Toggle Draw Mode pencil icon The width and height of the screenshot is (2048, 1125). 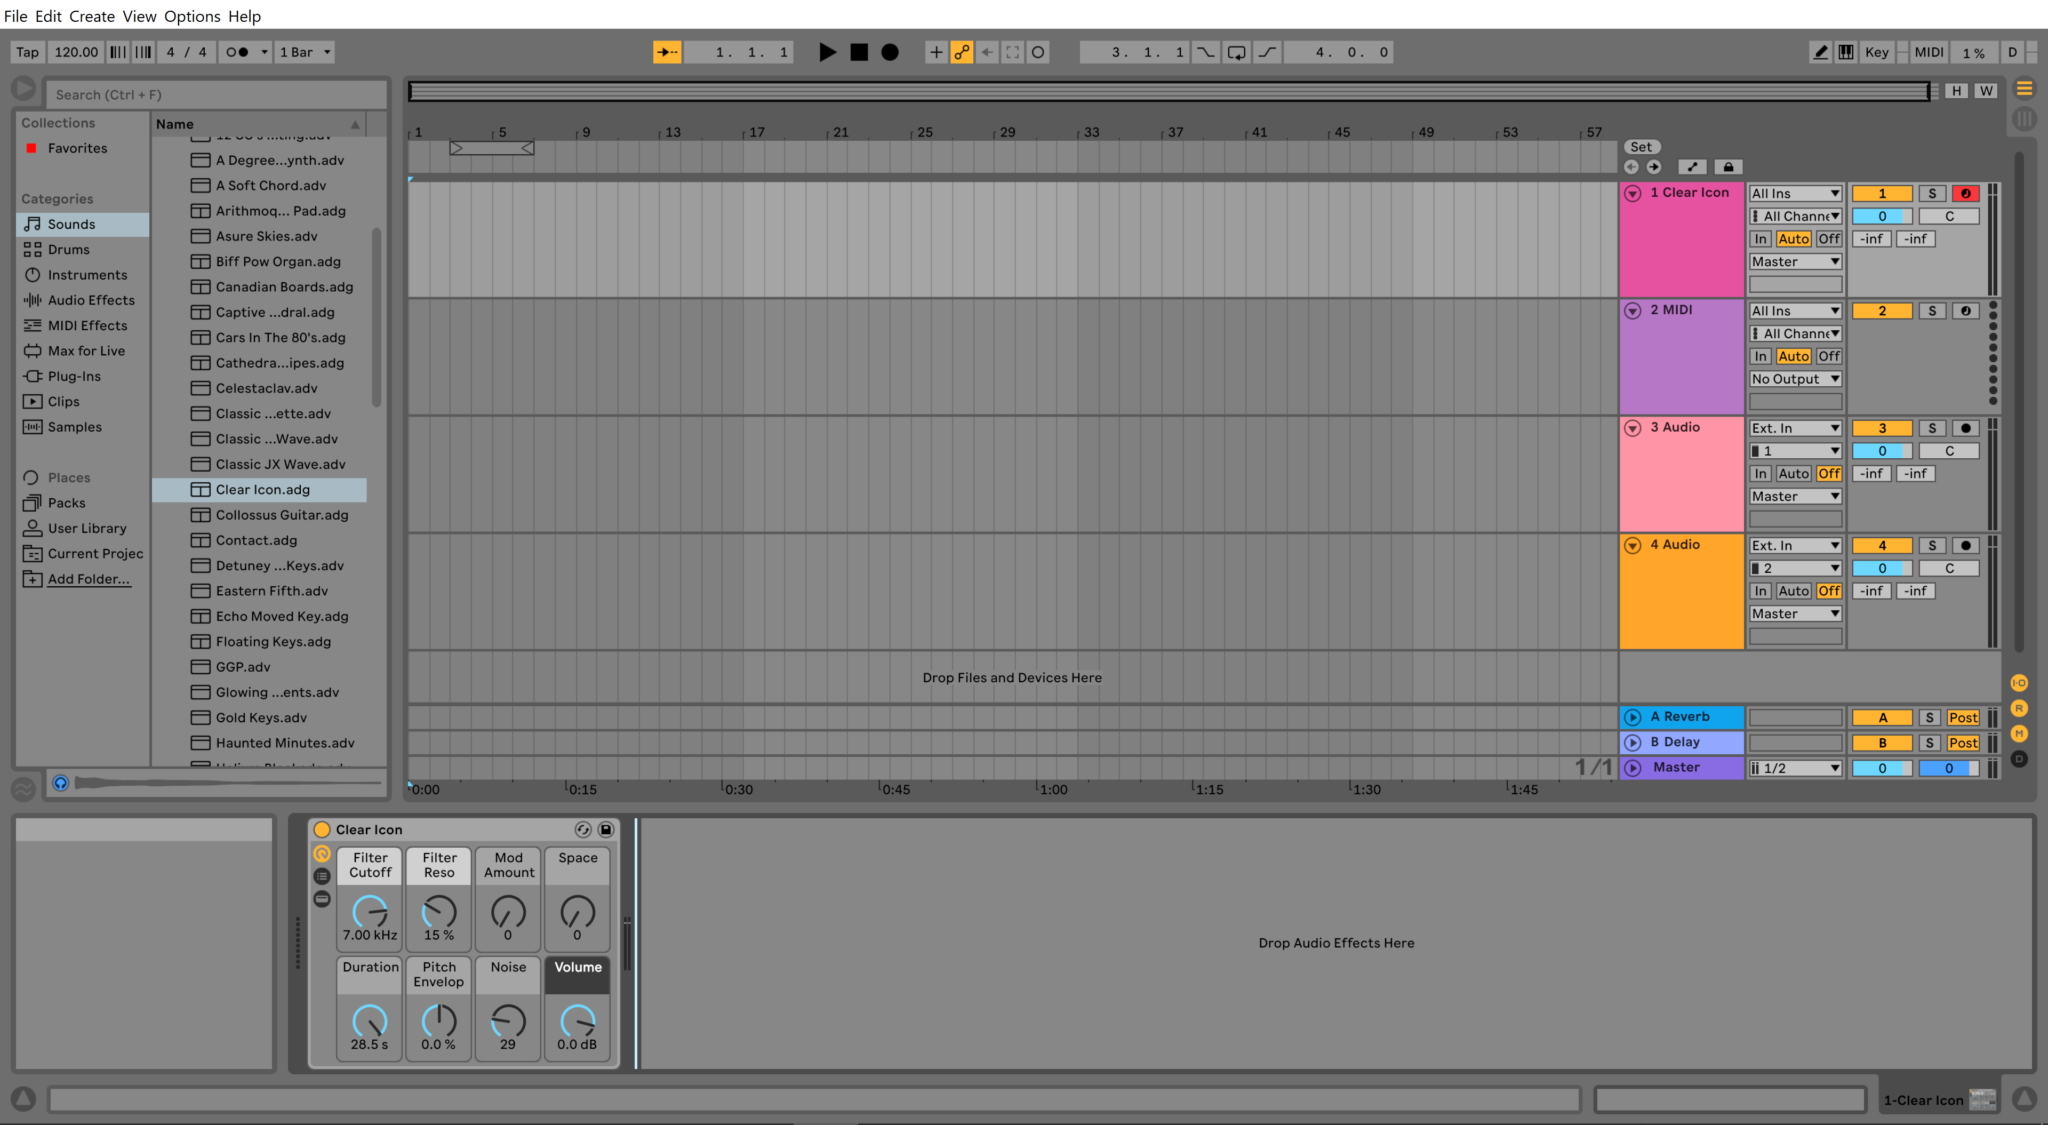click(x=1821, y=52)
